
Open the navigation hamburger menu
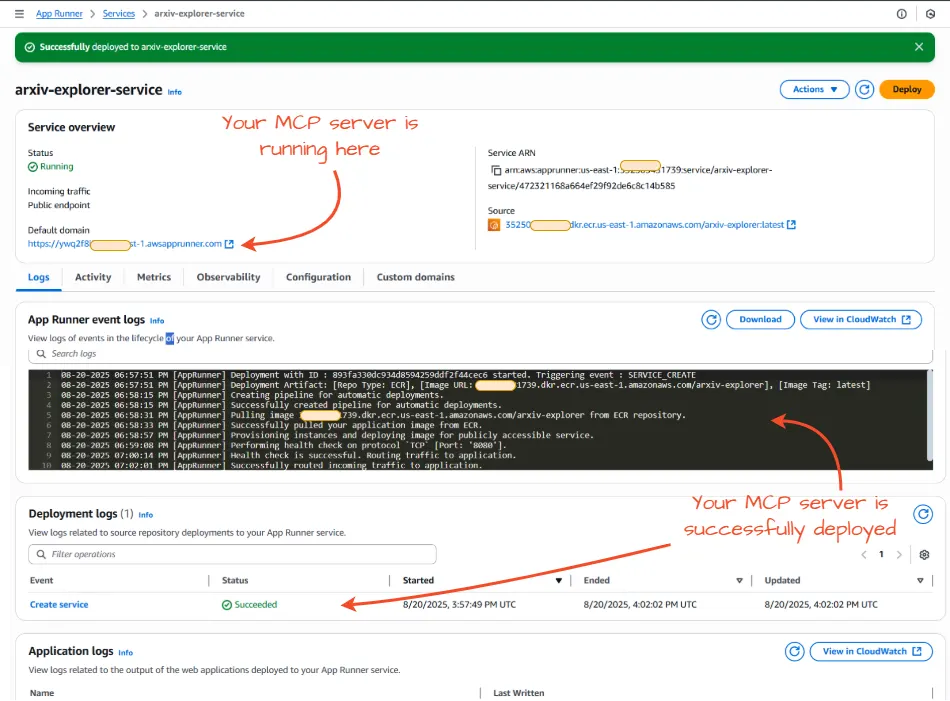17,13
